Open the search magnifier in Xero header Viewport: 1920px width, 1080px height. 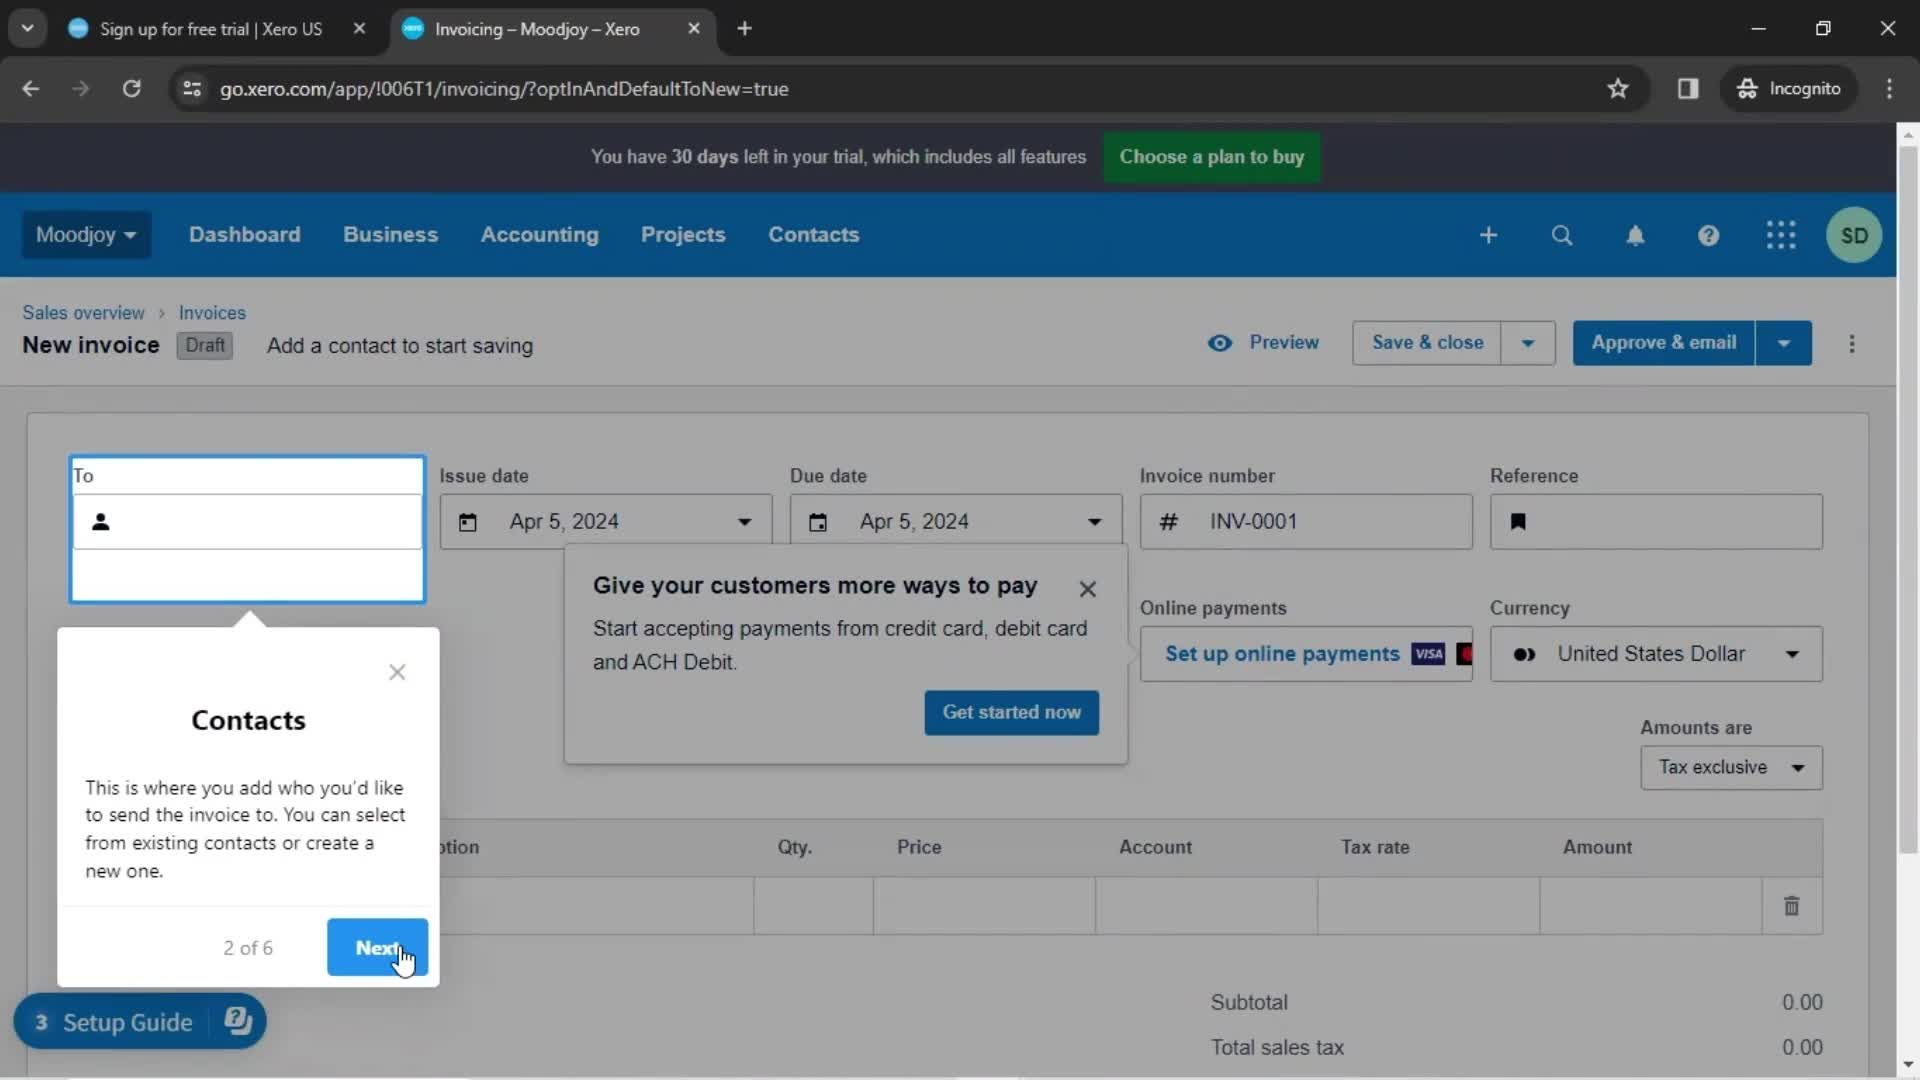point(1562,235)
